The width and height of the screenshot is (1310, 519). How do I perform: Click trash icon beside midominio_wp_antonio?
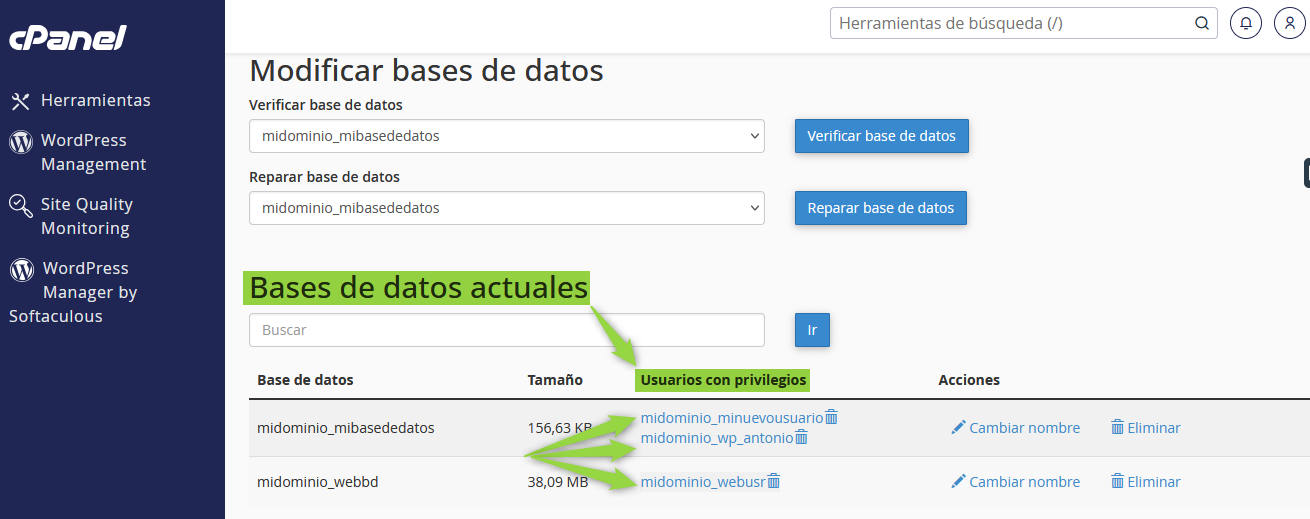point(801,438)
